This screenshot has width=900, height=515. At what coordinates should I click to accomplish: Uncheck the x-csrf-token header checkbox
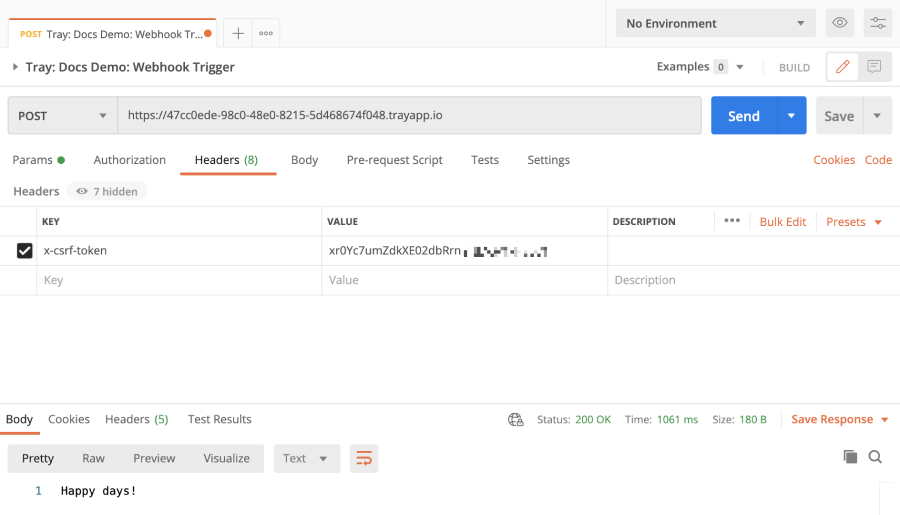pos(25,251)
